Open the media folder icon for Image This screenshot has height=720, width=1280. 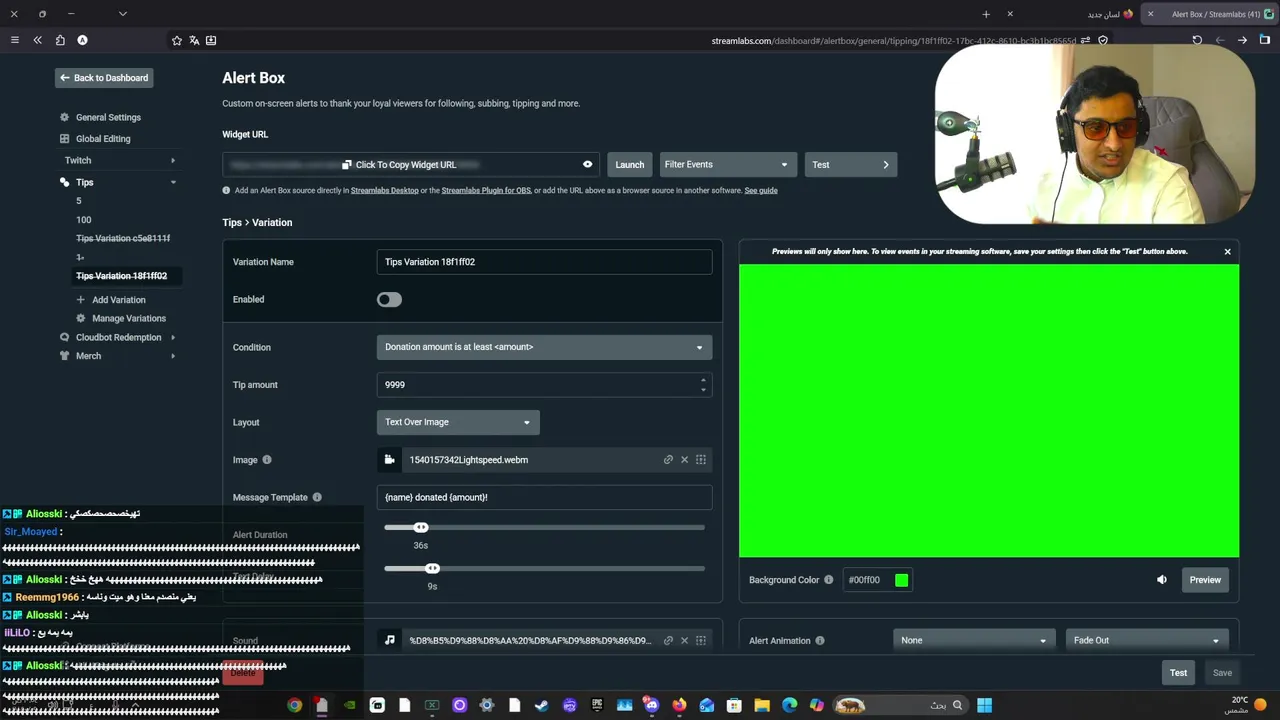pos(389,460)
